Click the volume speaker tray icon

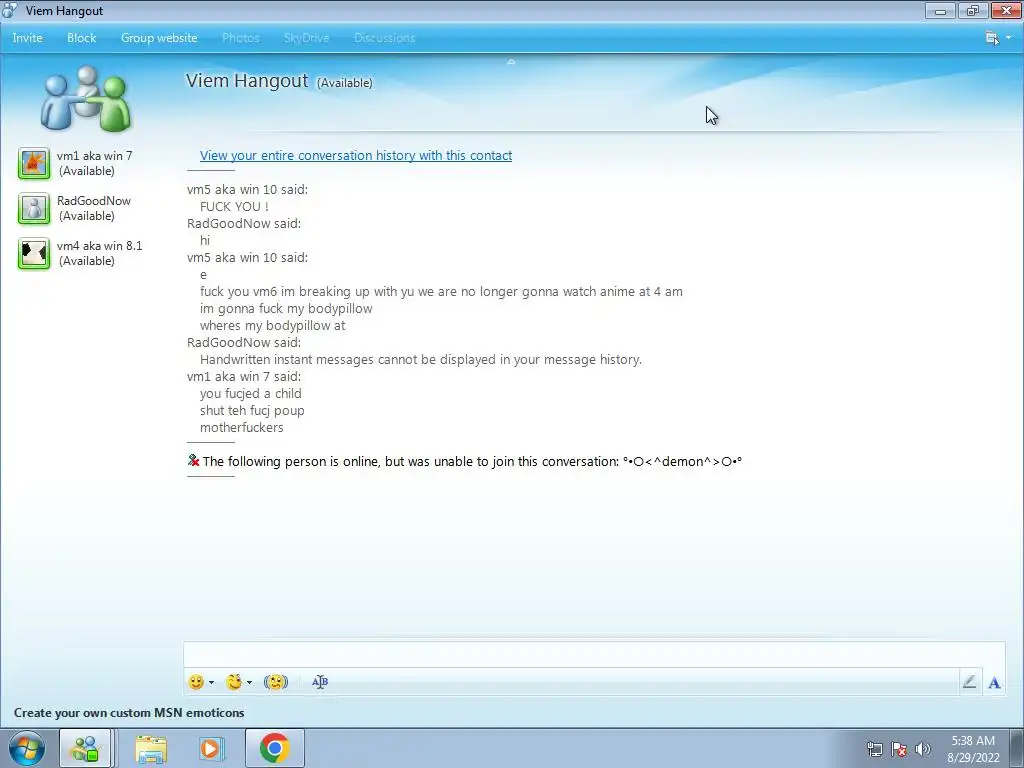(x=923, y=749)
